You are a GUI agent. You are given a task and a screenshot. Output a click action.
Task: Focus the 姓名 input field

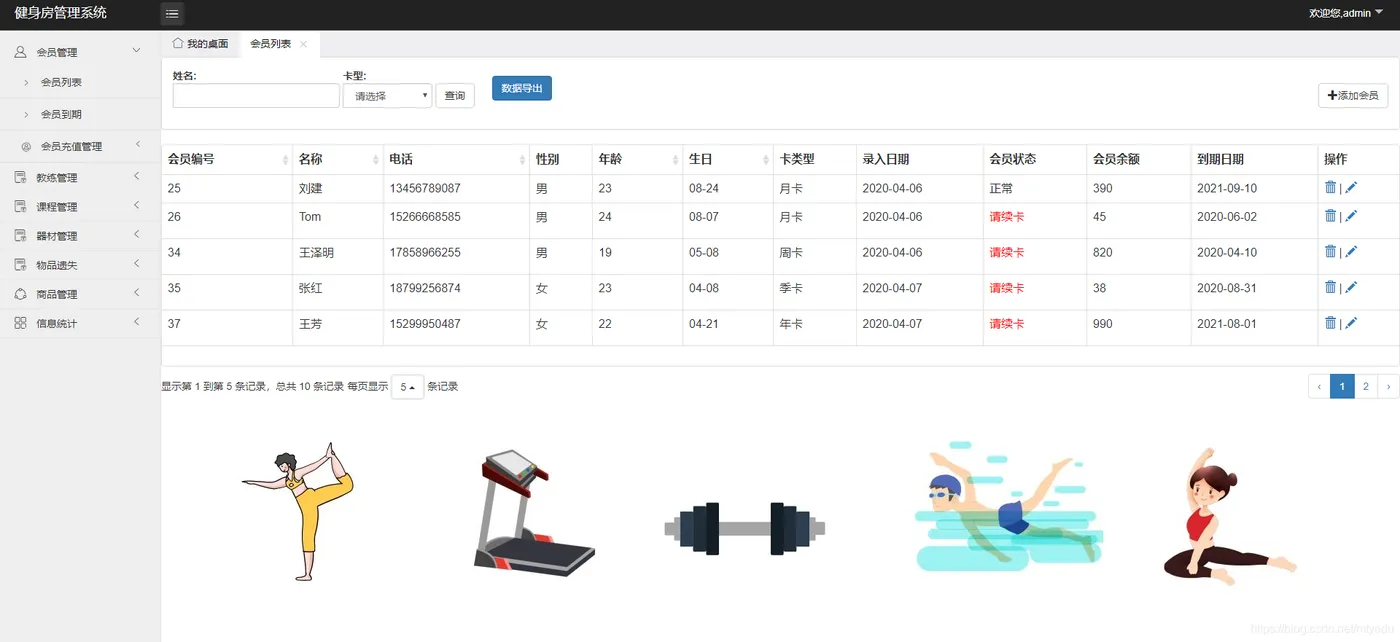point(256,96)
